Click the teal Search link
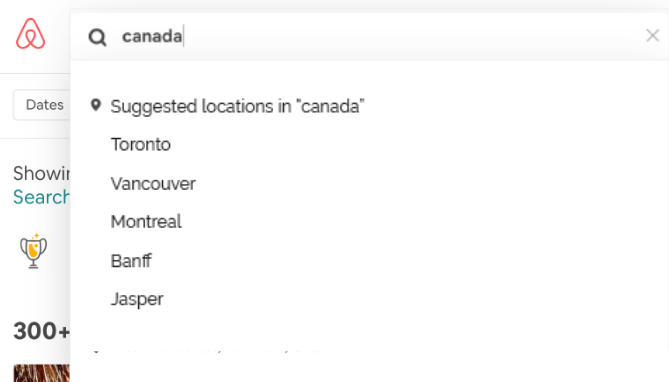The height and width of the screenshot is (382, 669). click(41, 197)
